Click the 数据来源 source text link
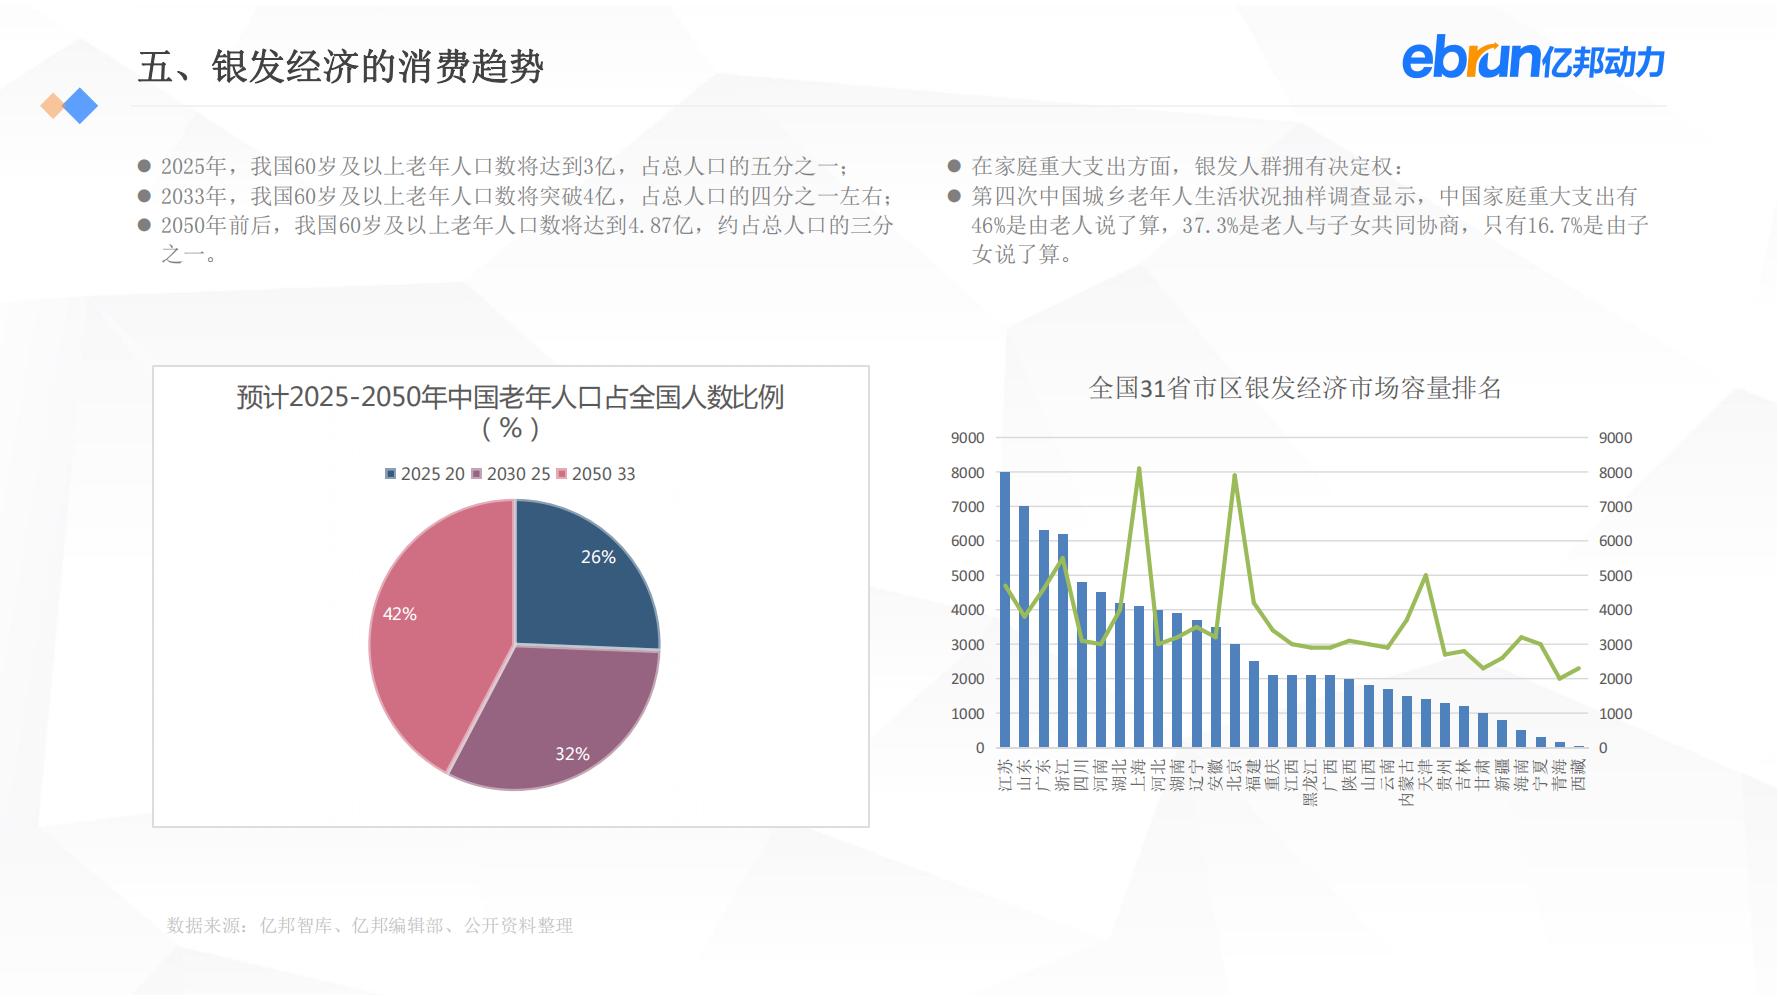Screen dimensions: 1778x1000 click(x=370, y=925)
